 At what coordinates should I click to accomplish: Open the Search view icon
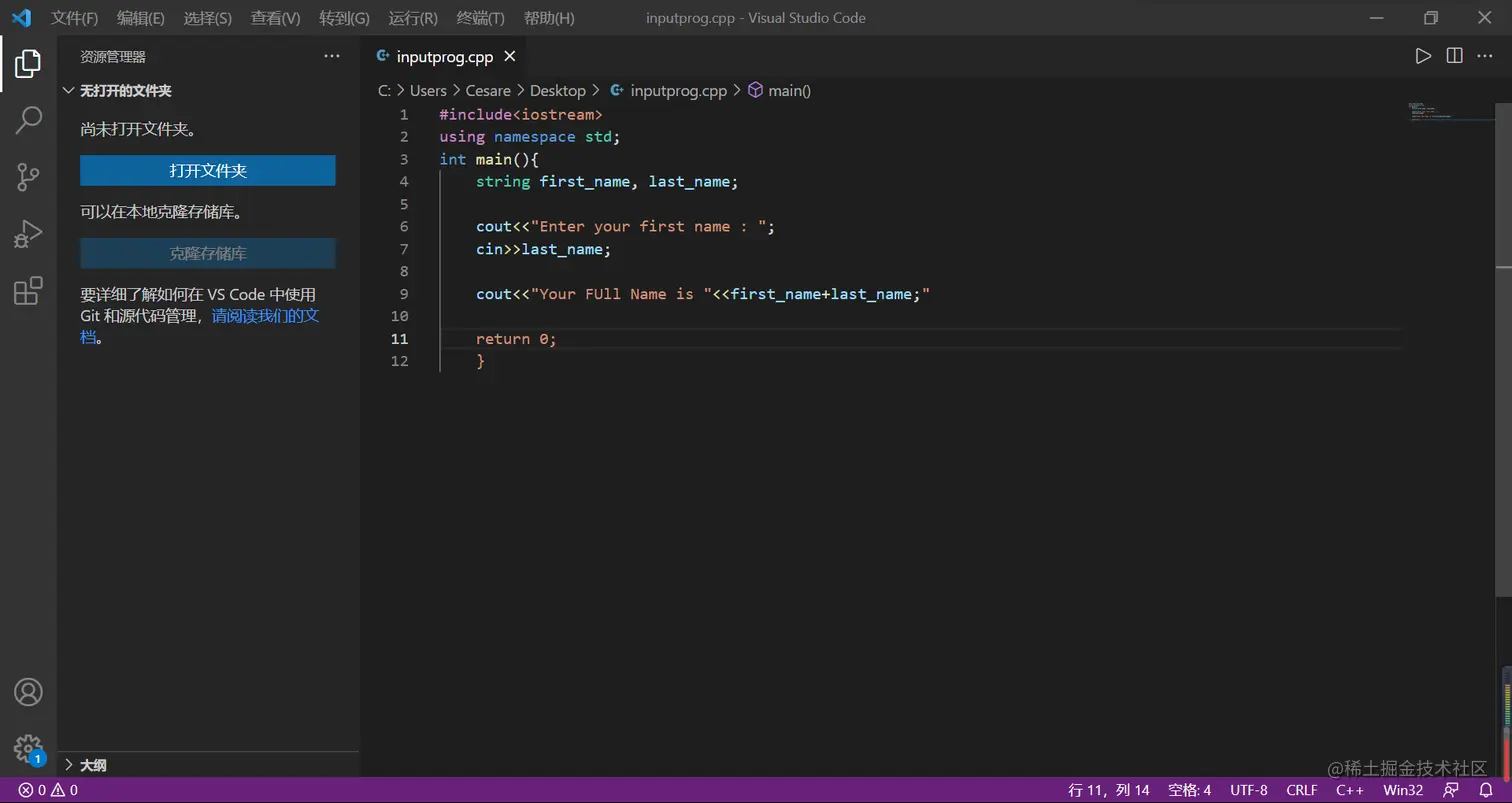(28, 120)
